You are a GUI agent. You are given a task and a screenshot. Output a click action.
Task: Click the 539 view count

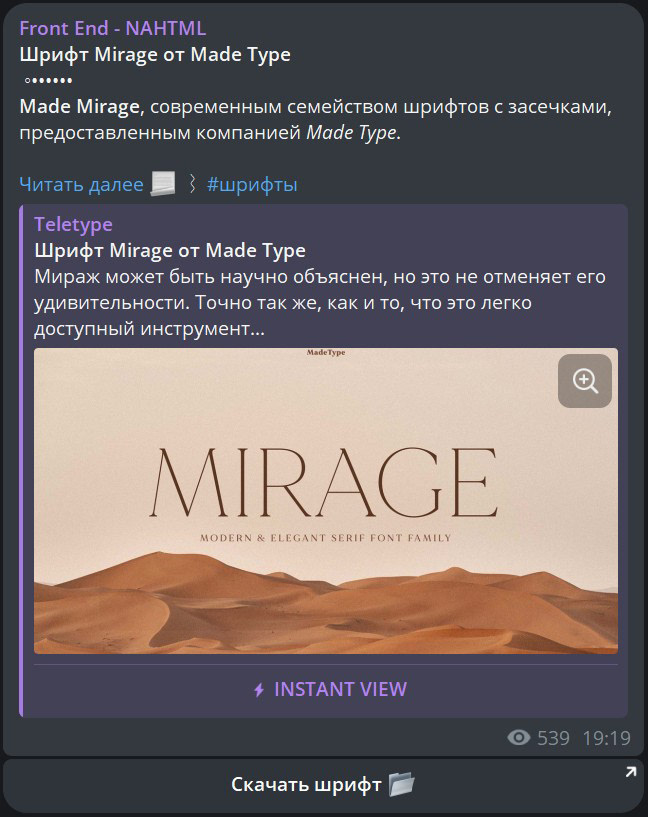click(553, 738)
